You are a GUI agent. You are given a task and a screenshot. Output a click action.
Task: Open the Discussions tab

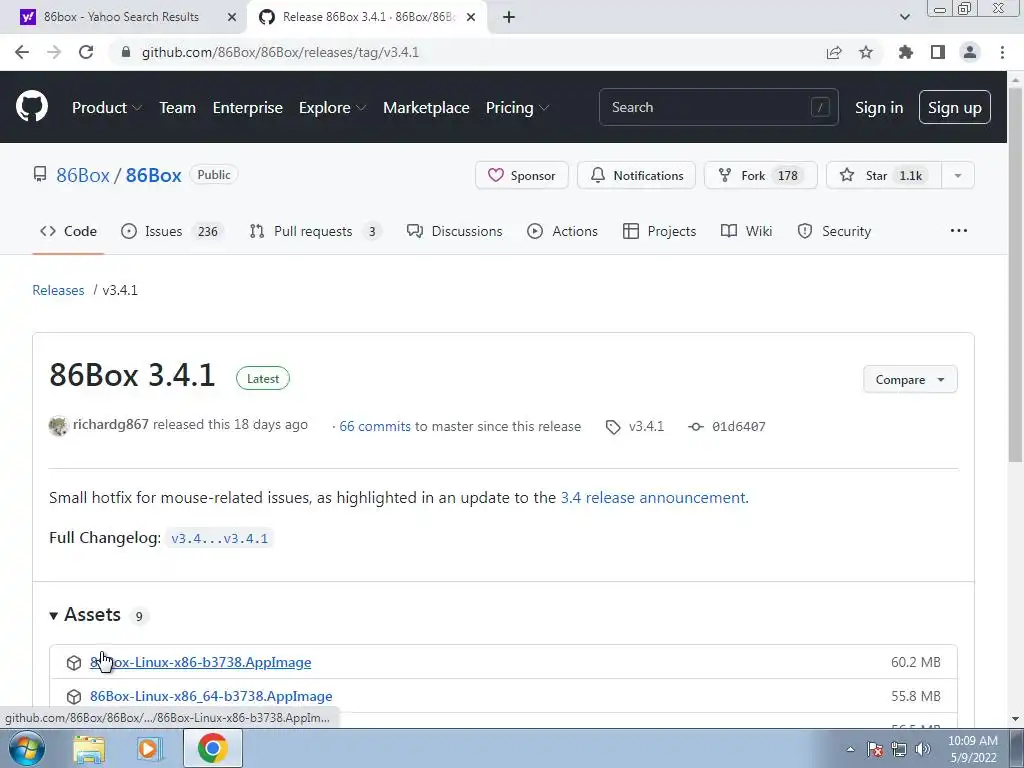click(455, 231)
